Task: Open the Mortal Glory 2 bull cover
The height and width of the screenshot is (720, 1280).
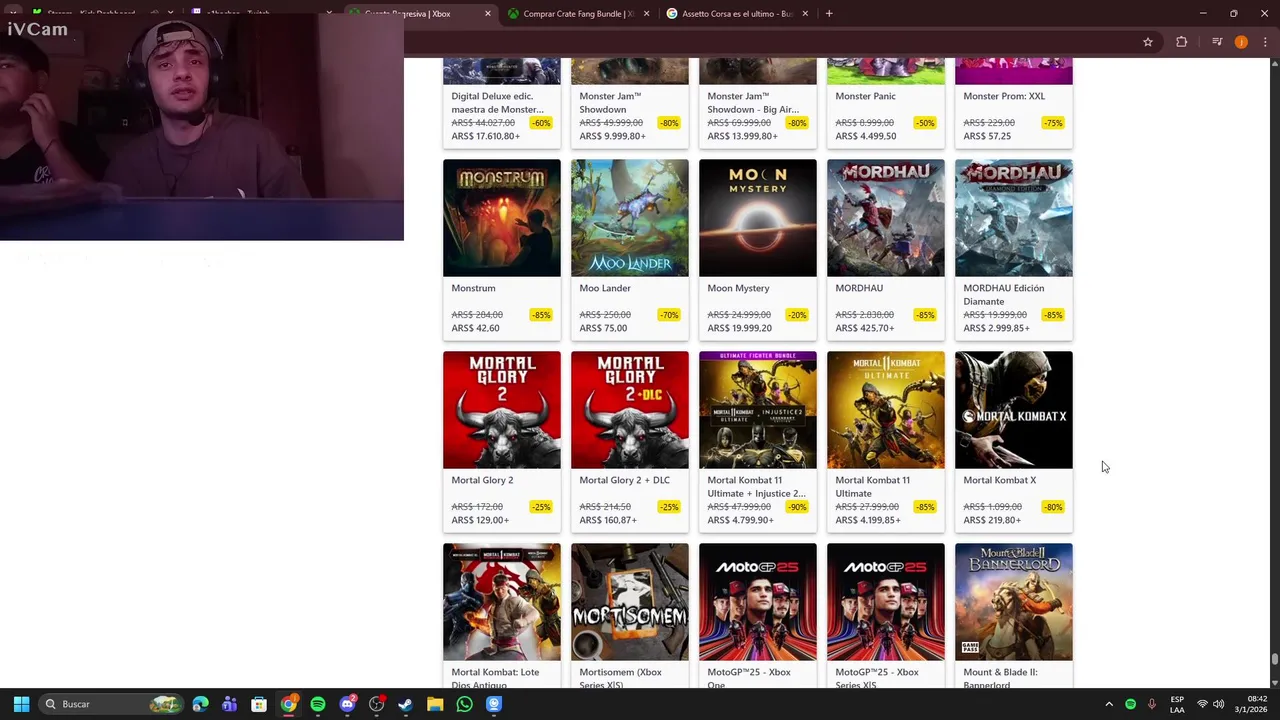Action: (502, 410)
